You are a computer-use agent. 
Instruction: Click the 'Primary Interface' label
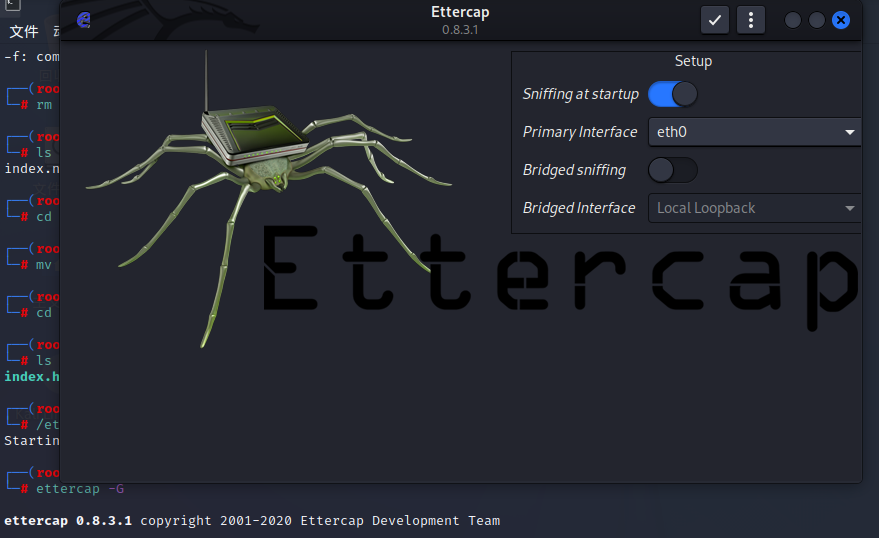click(580, 132)
